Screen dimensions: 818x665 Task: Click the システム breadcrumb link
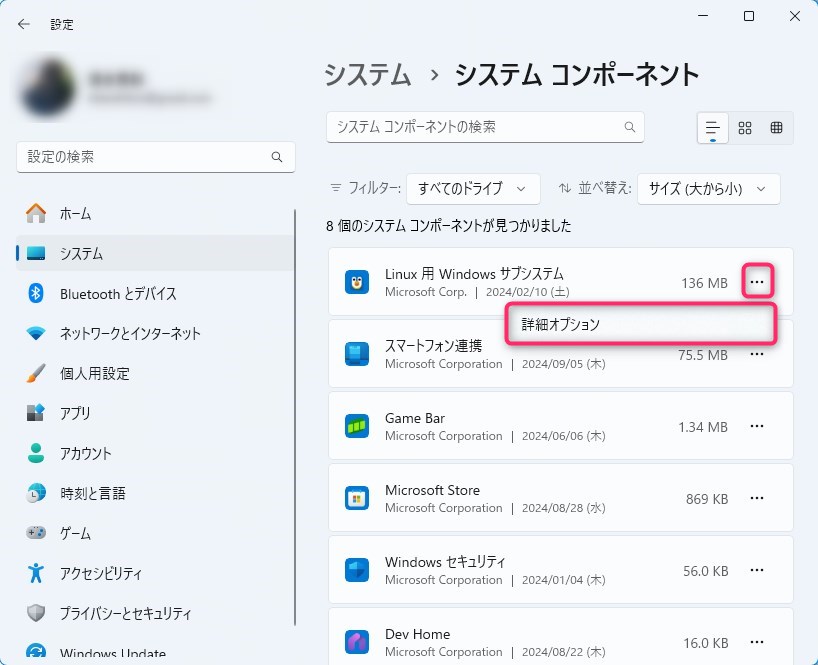click(368, 74)
